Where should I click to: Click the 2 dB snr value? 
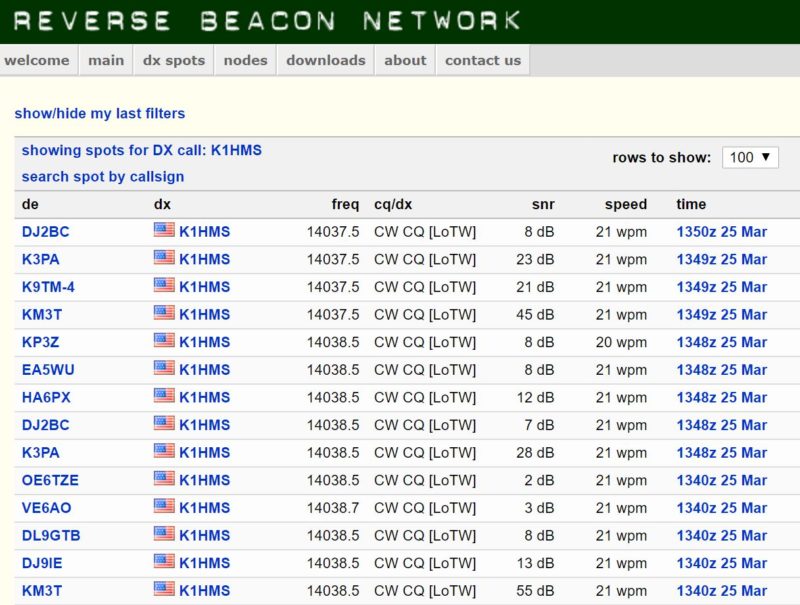coord(539,481)
